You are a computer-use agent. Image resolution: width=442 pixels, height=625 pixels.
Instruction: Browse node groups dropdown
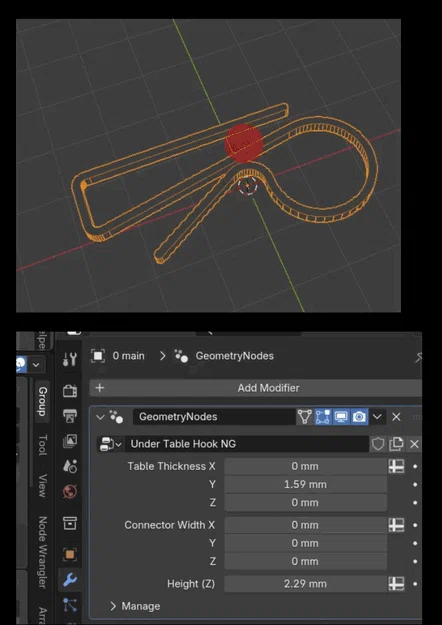point(111,444)
